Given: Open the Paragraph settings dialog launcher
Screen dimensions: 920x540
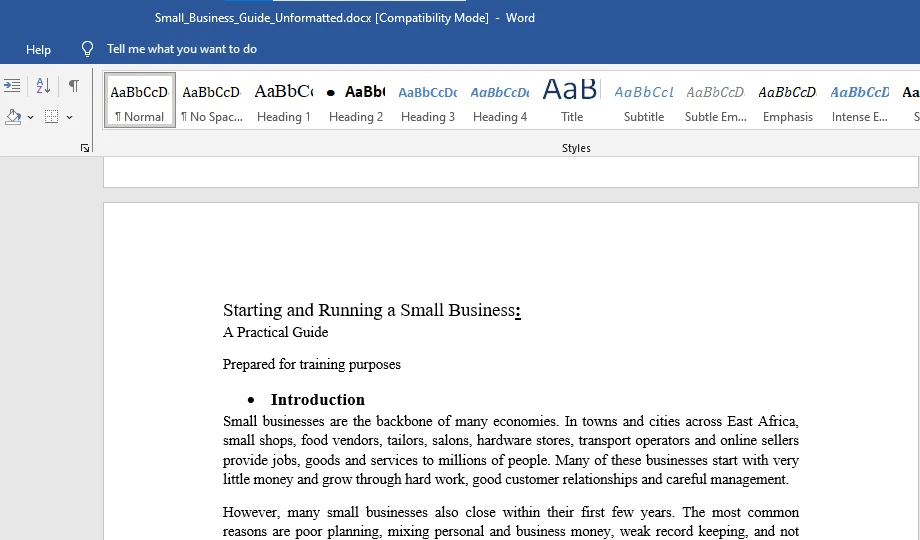Looking at the screenshot, I should coord(85,148).
